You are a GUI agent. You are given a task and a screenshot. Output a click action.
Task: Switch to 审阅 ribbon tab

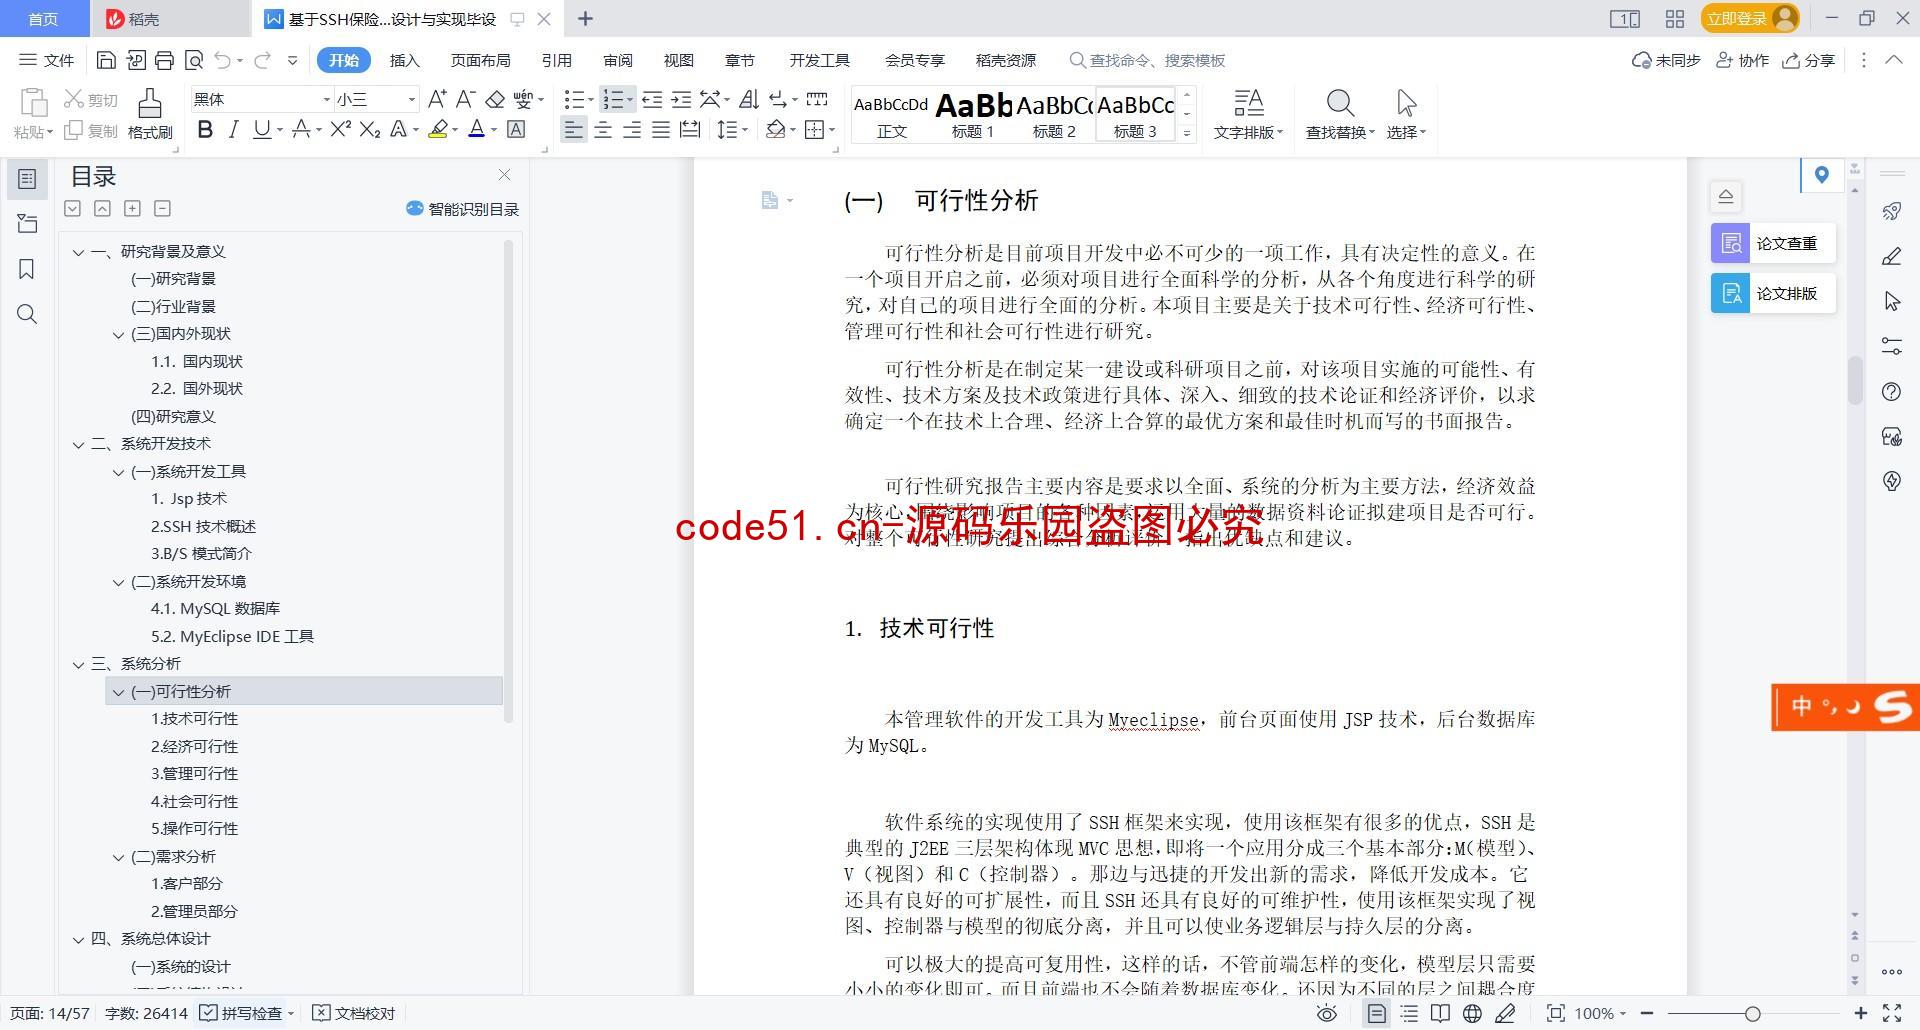pyautogui.click(x=617, y=60)
